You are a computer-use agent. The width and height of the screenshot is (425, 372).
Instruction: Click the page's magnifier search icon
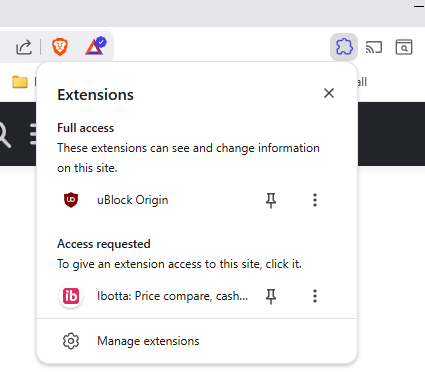point(4,135)
